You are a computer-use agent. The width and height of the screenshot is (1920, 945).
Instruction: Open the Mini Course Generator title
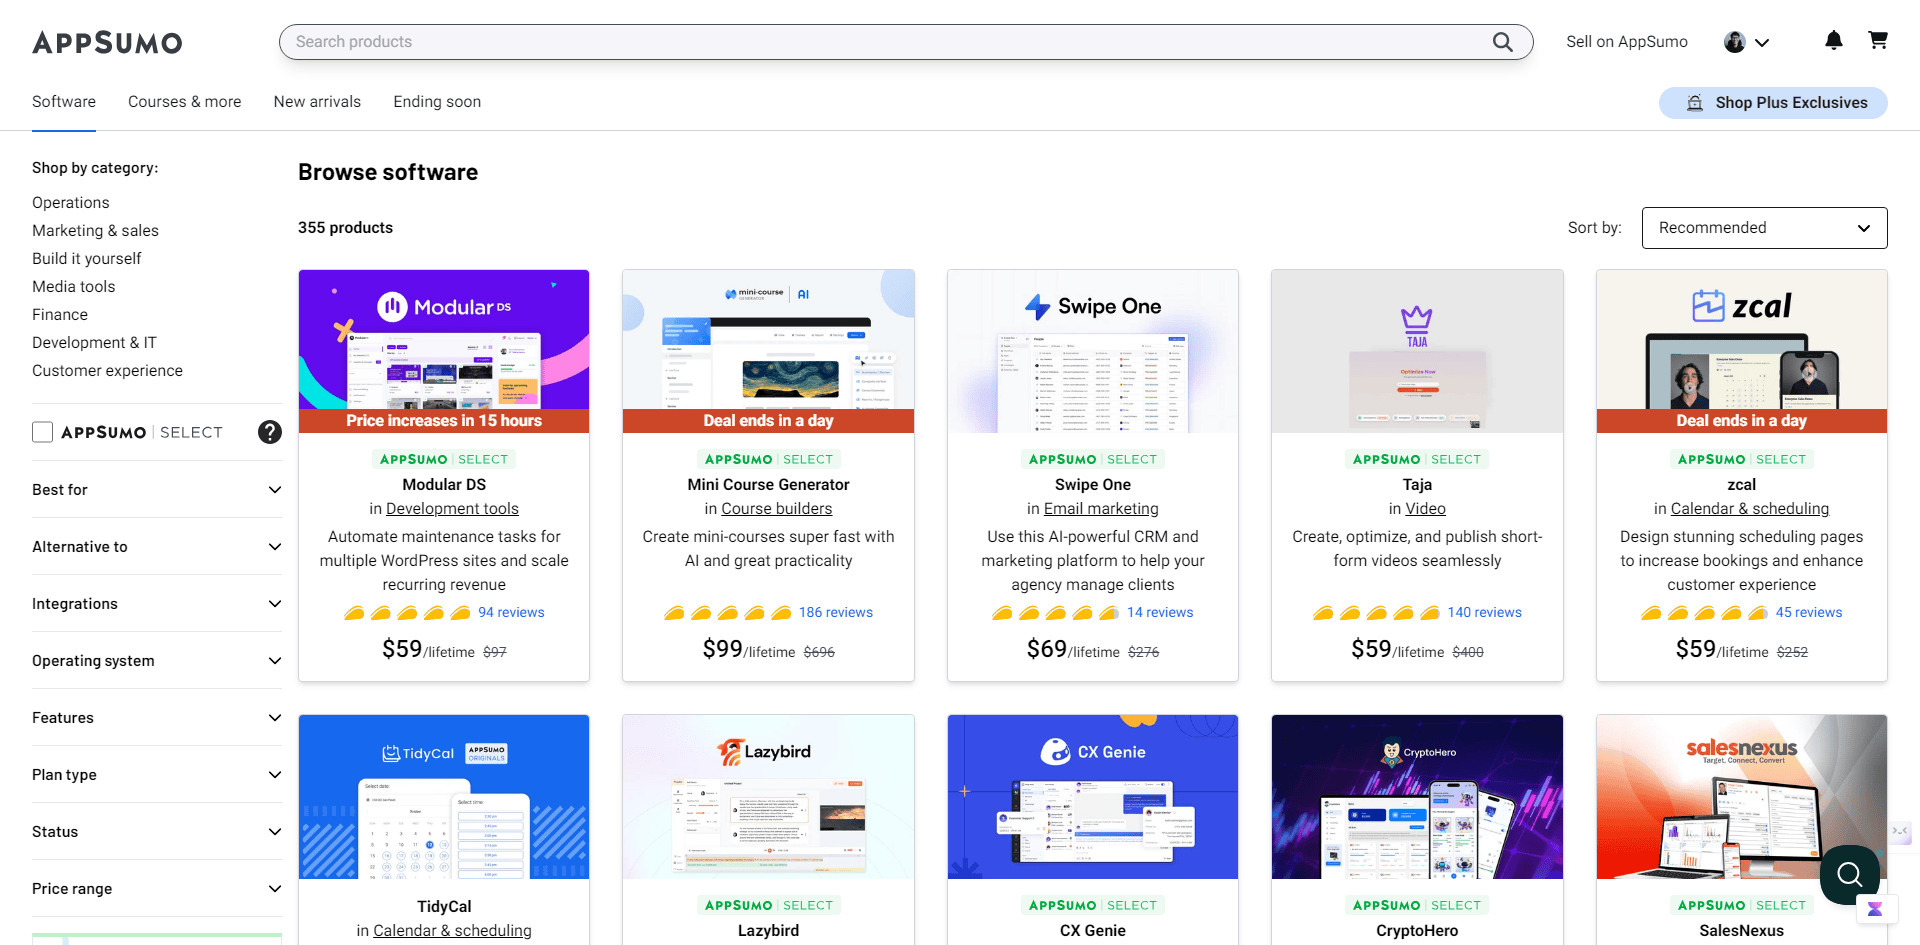point(768,485)
